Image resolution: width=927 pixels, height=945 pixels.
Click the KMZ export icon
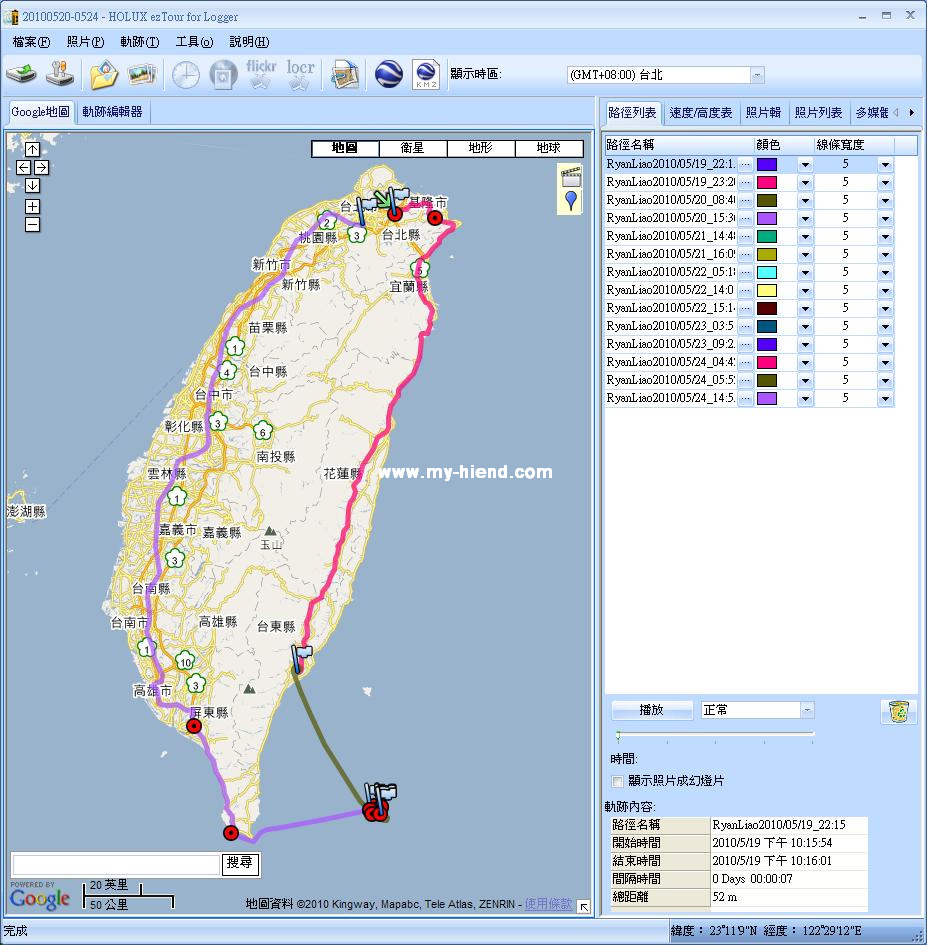coord(426,75)
